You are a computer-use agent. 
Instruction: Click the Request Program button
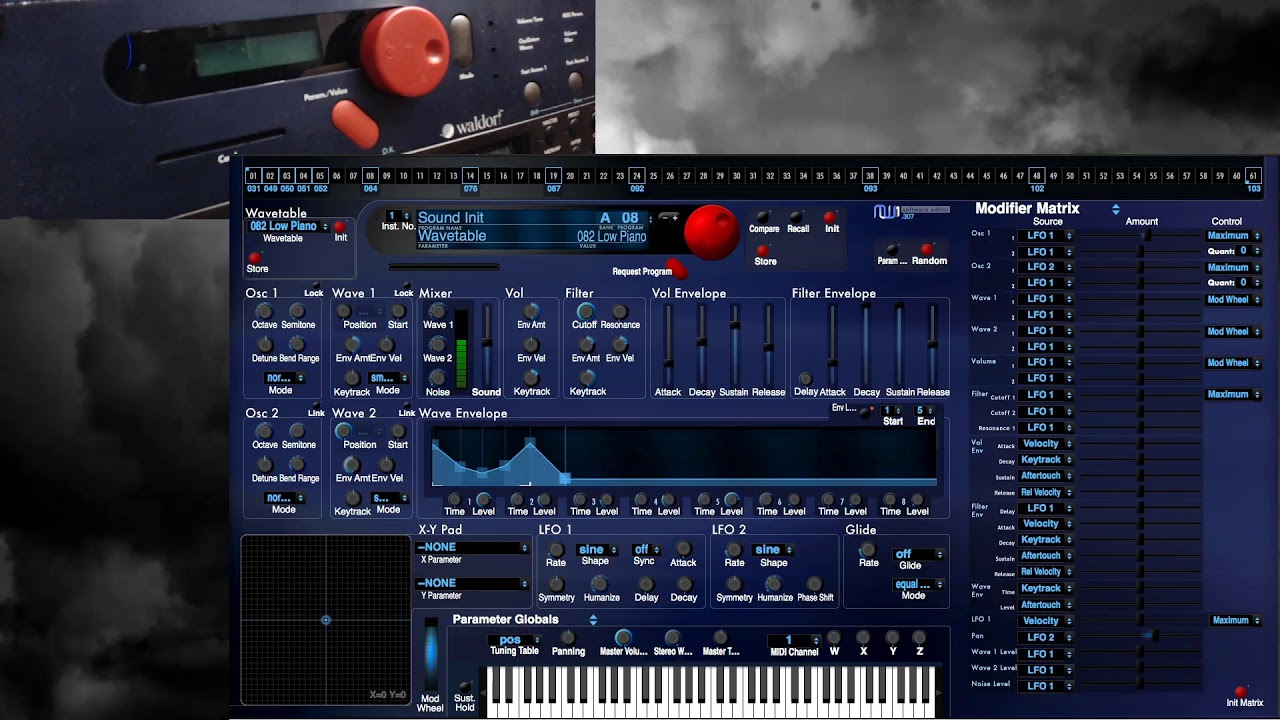pos(677,267)
